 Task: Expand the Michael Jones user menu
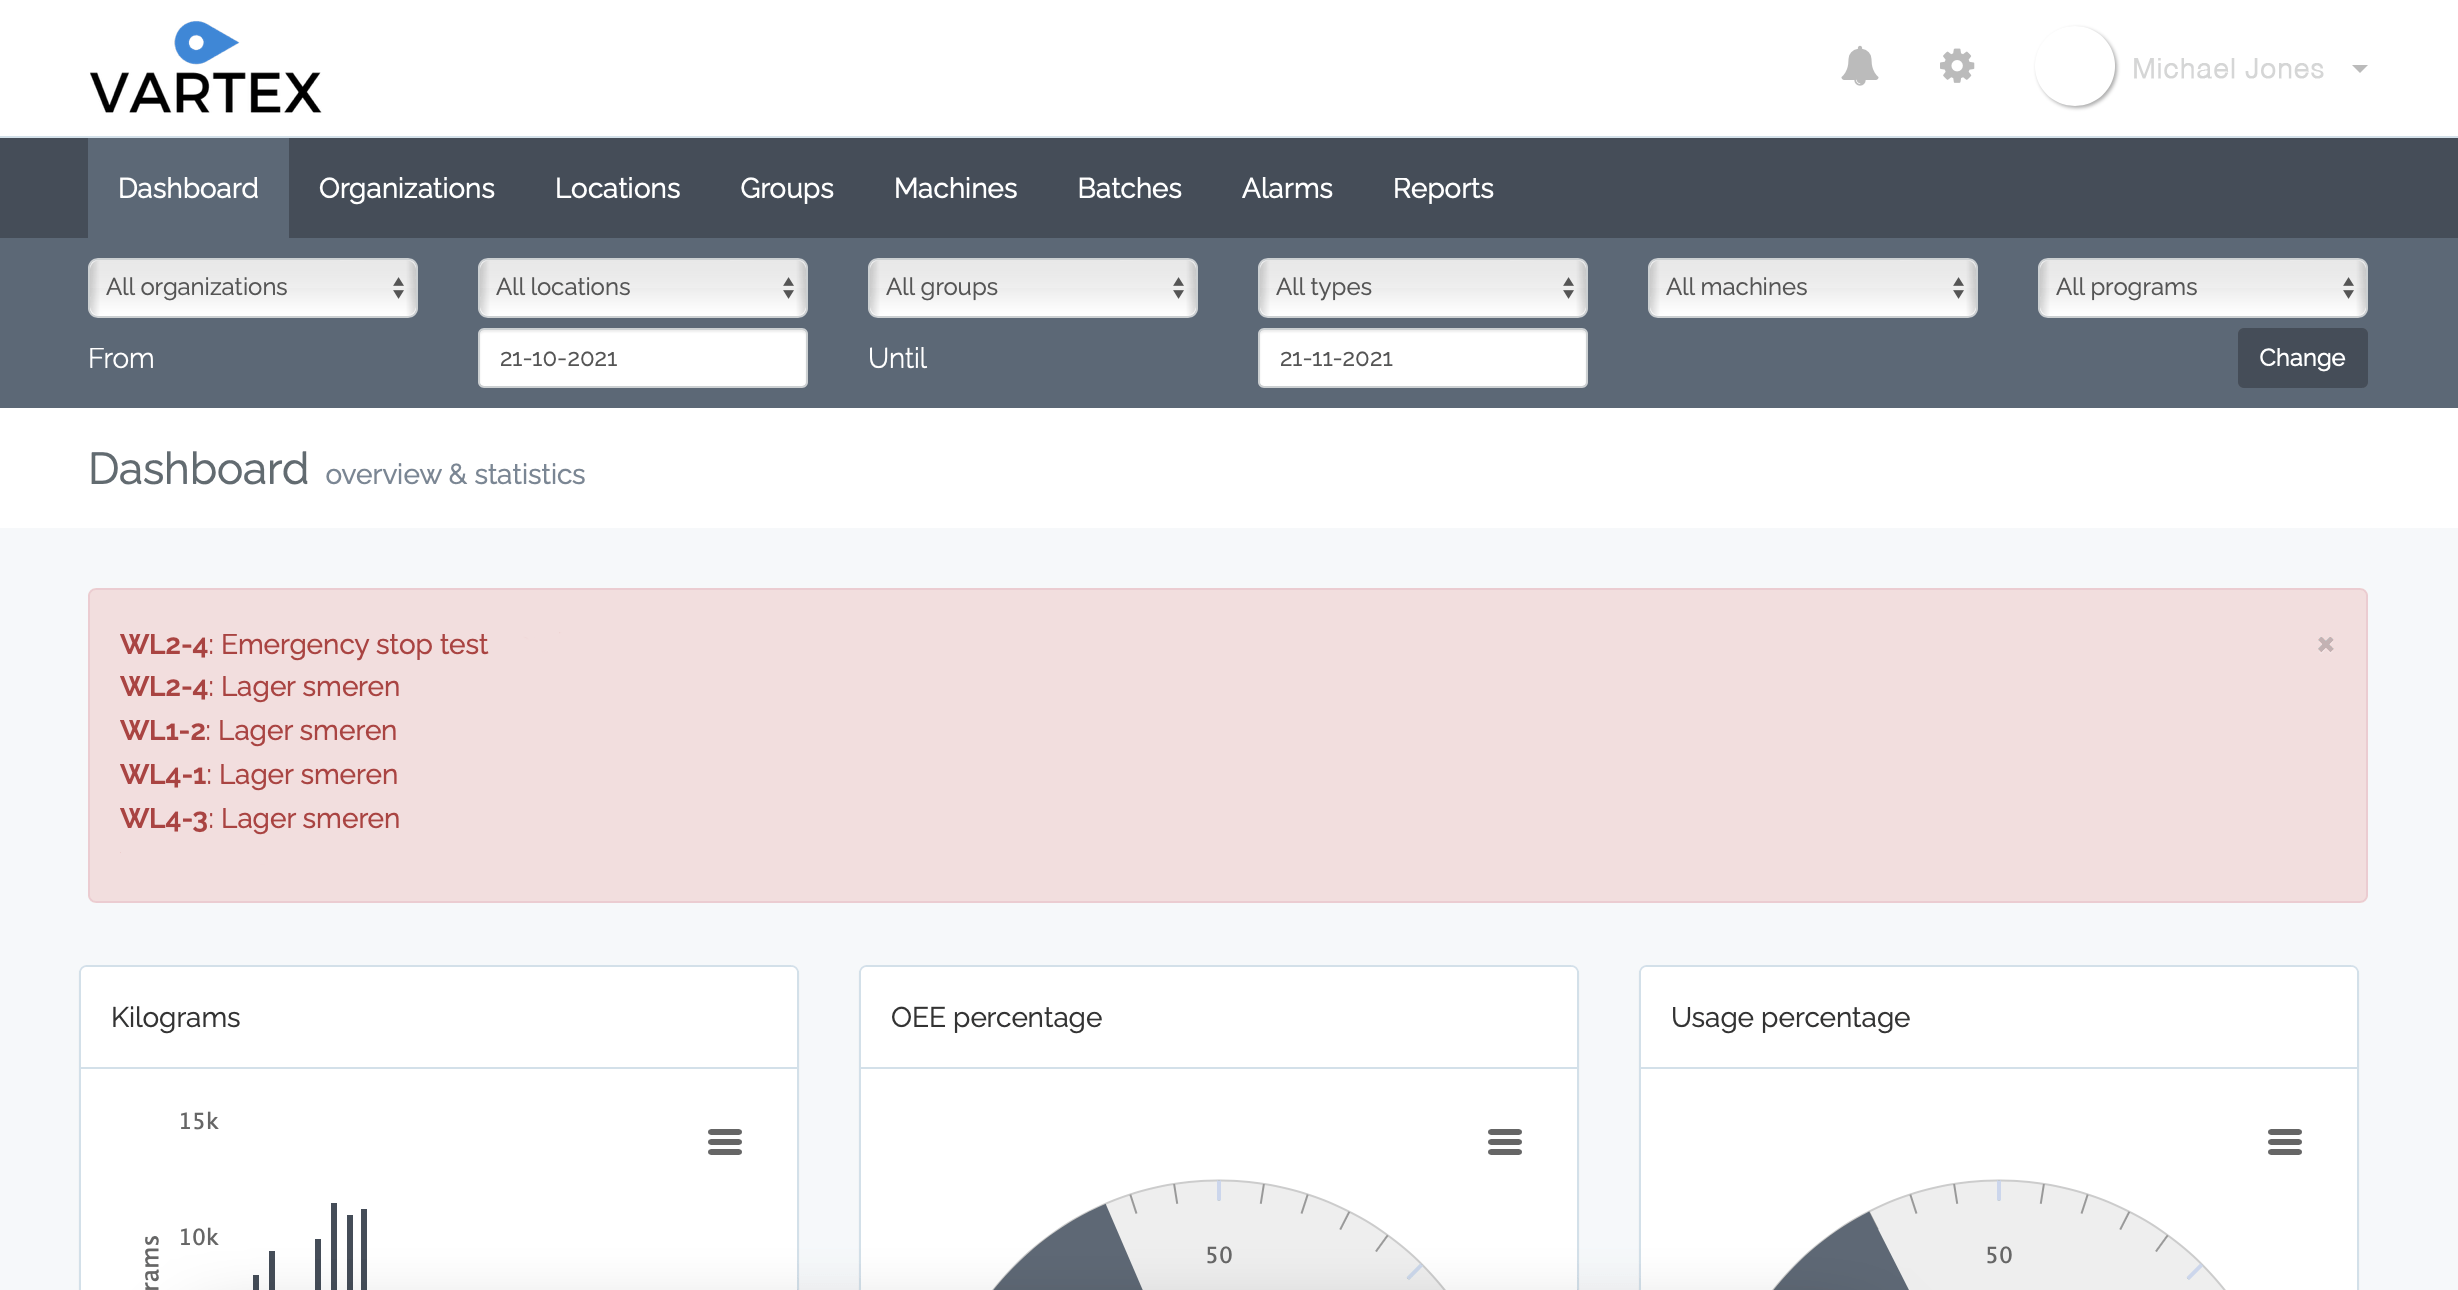point(2360,69)
